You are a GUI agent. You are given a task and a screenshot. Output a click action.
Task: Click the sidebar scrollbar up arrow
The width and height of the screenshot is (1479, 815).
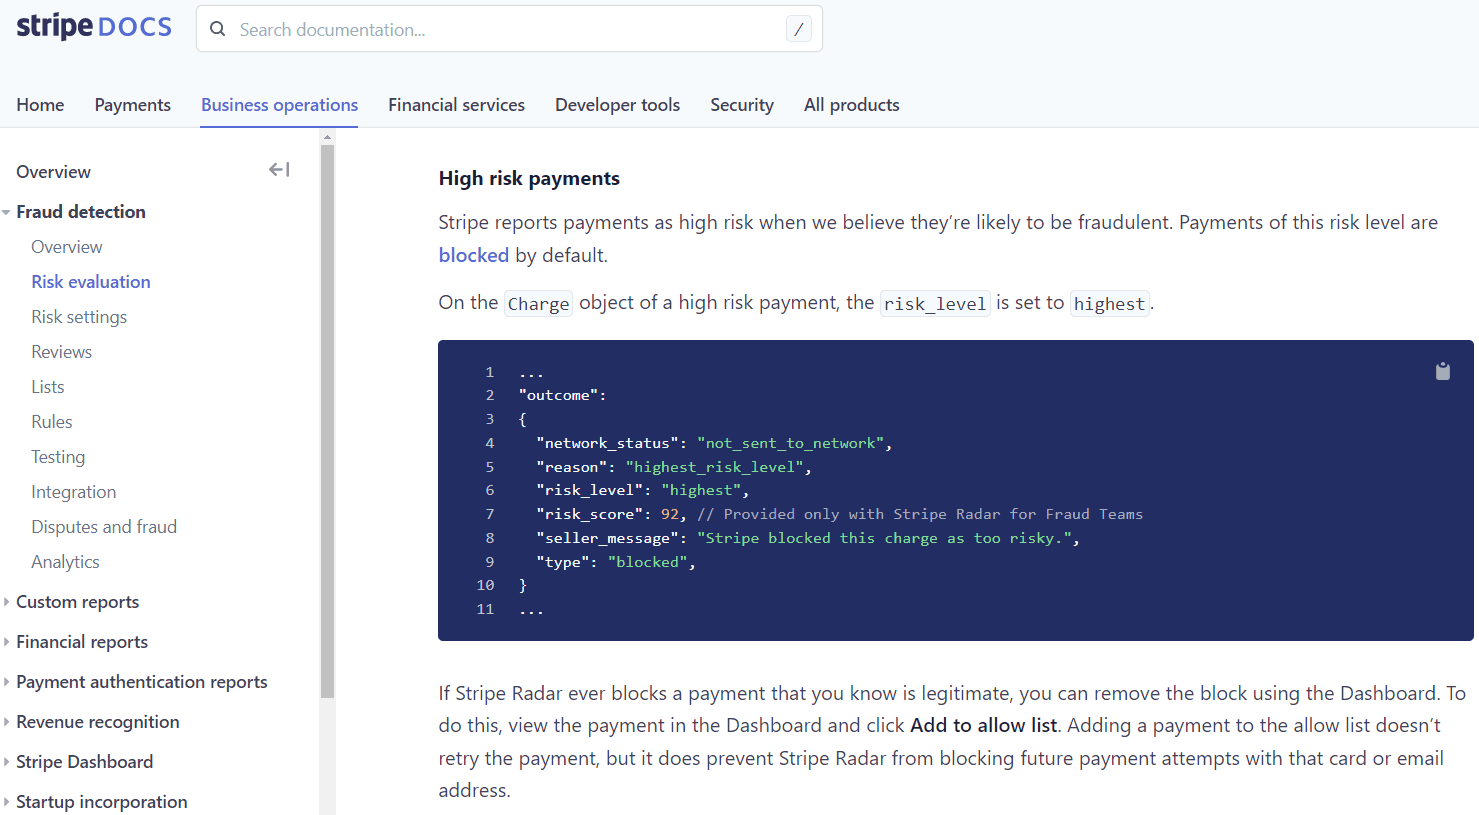pyautogui.click(x=327, y=136)
